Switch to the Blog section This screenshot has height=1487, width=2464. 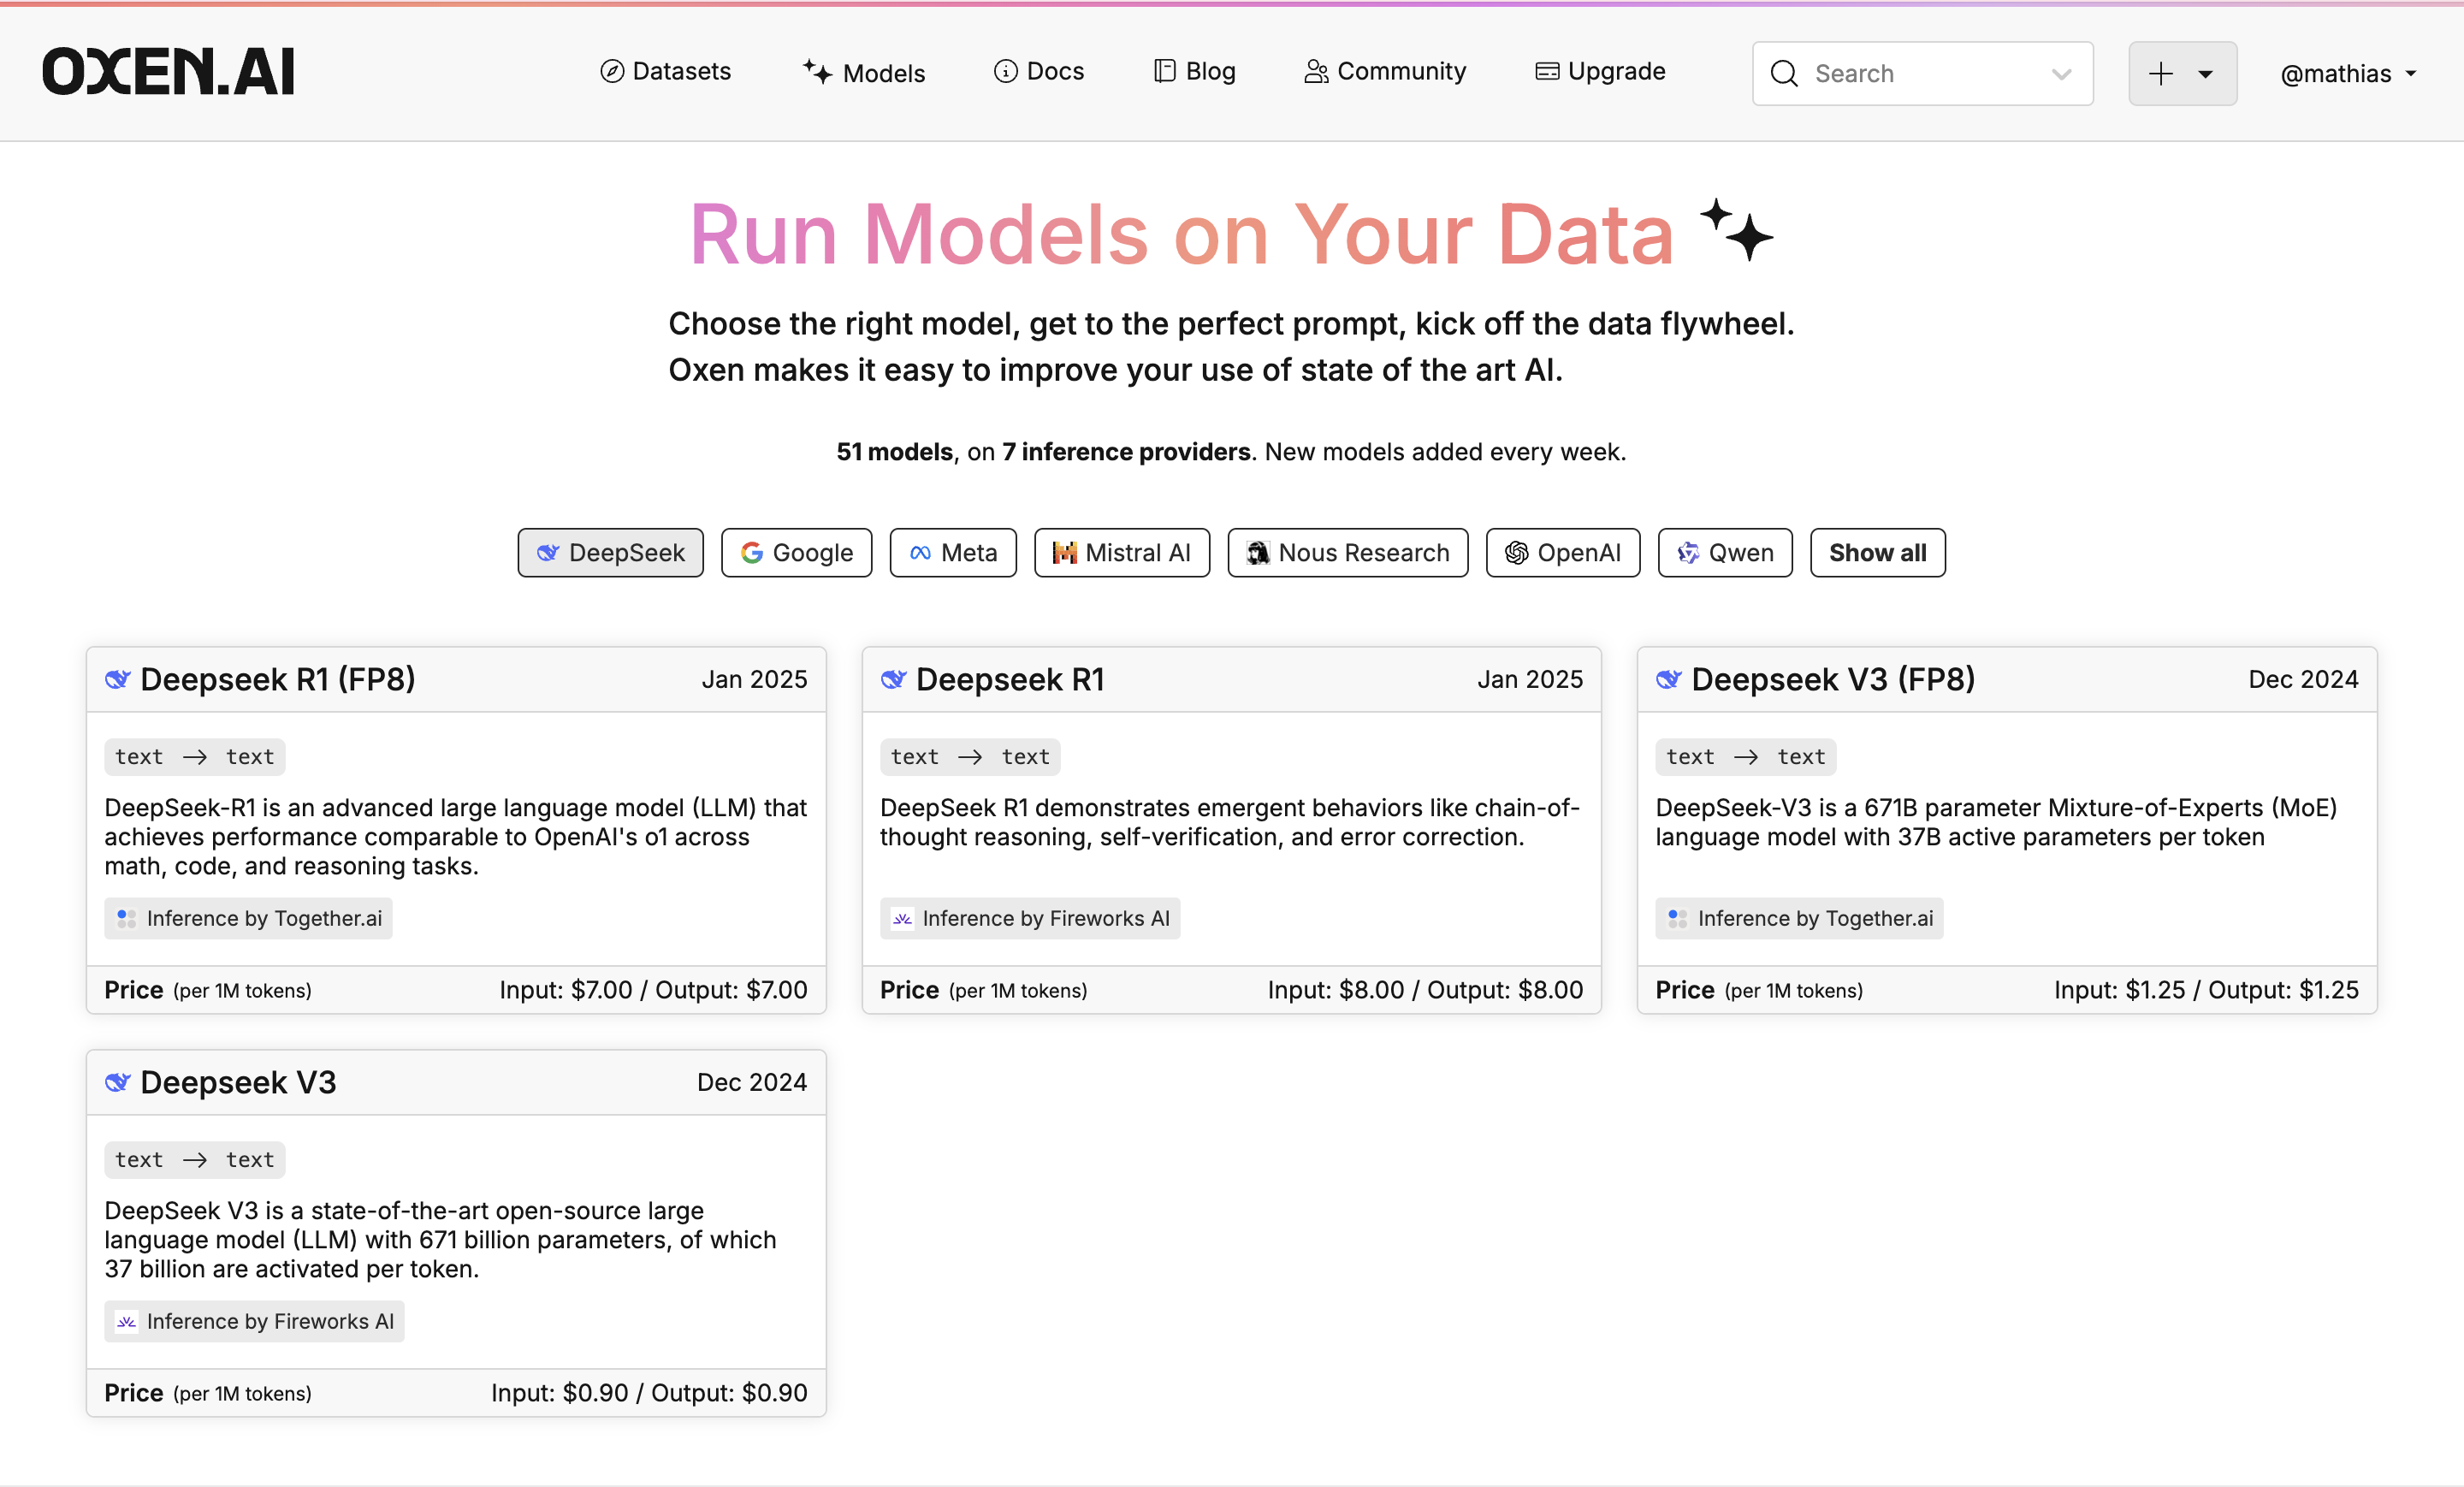tap(1194, 71)
